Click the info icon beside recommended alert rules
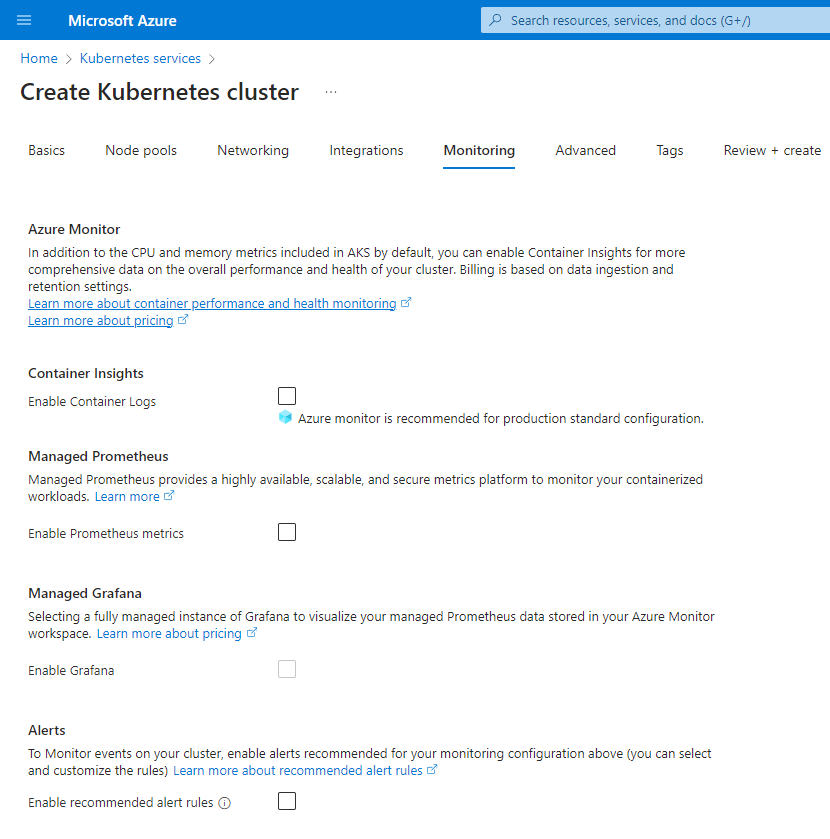Image resolution: width=830 pixels, height=839 pixels. (225, 803)
